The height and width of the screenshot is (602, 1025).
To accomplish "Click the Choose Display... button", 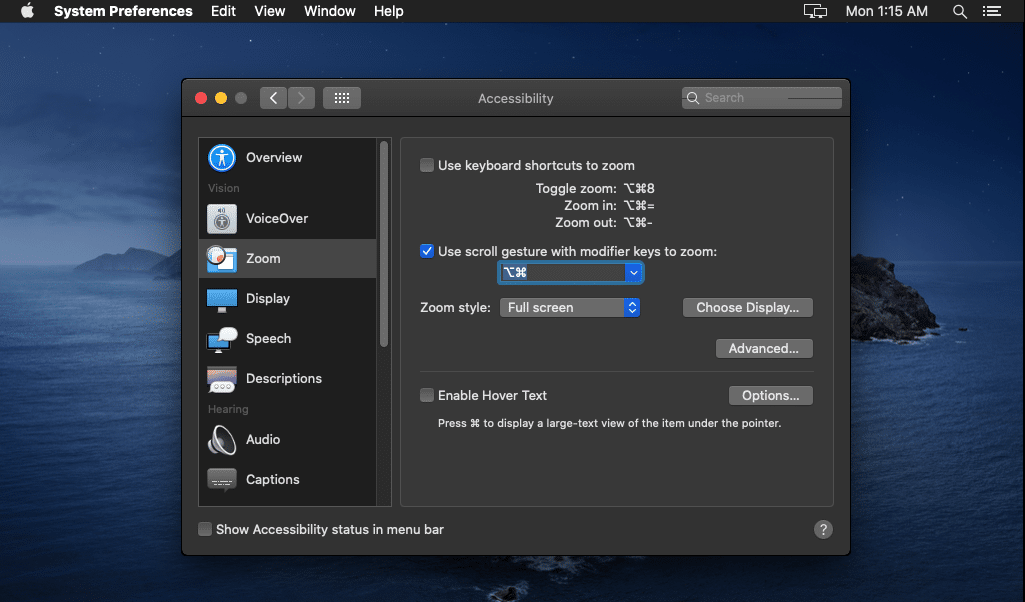I will tap(747, 308).
